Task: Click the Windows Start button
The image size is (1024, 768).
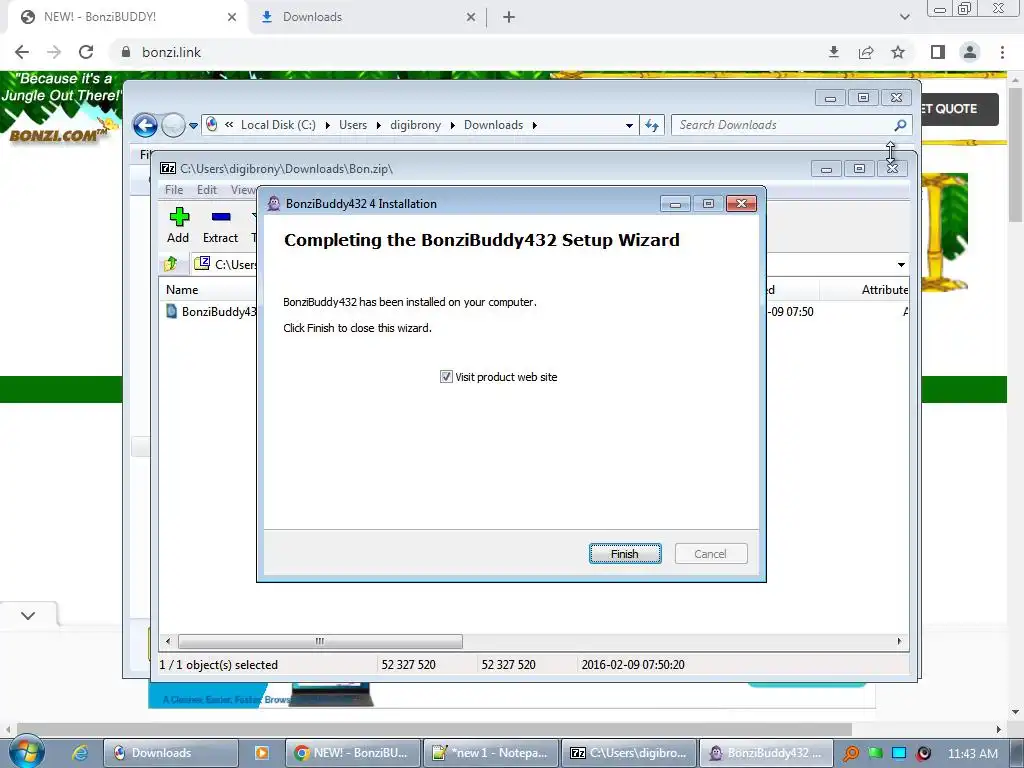Action: 25,752
